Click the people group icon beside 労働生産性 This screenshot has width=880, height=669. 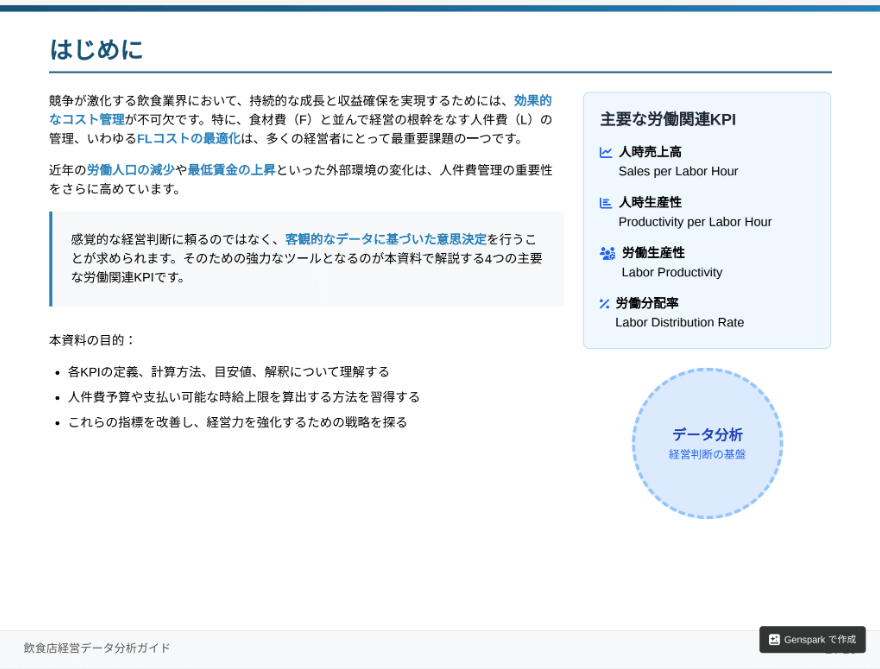[x=607, y=253]
